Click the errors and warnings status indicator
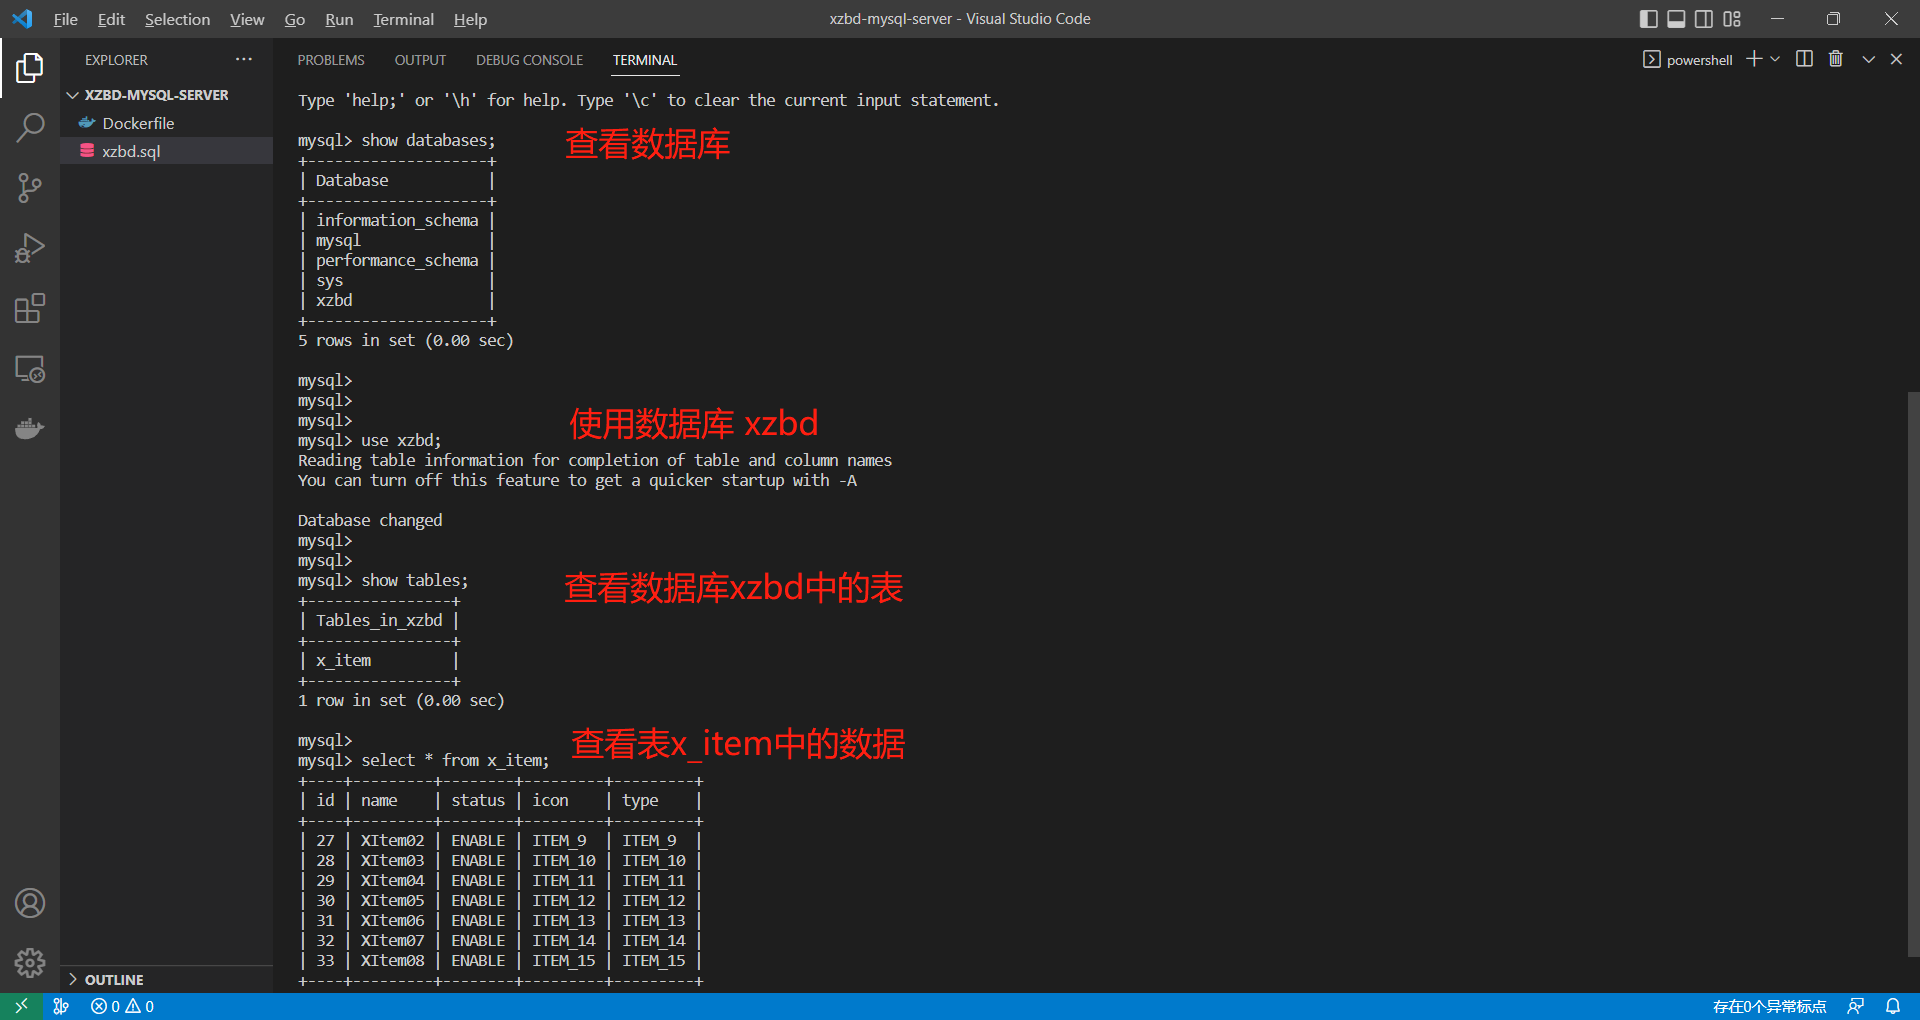Image resolution: width=1920 pixels, height=1020 pixels. (122, 1006)
